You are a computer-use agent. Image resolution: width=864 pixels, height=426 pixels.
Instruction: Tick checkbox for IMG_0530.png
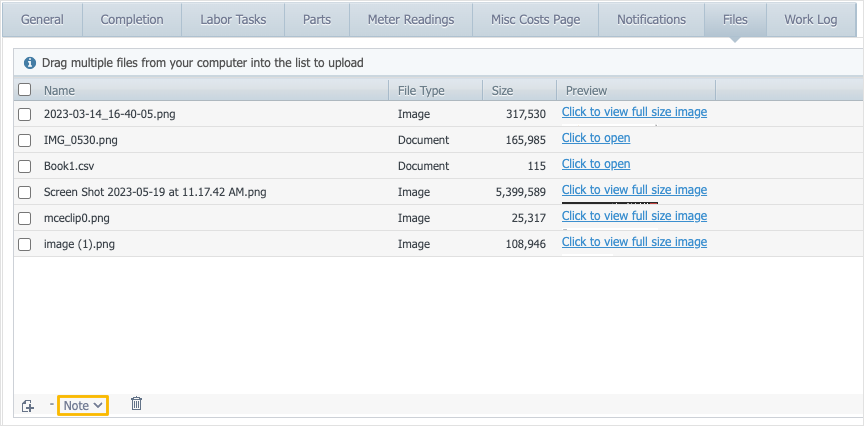point(25,140)
